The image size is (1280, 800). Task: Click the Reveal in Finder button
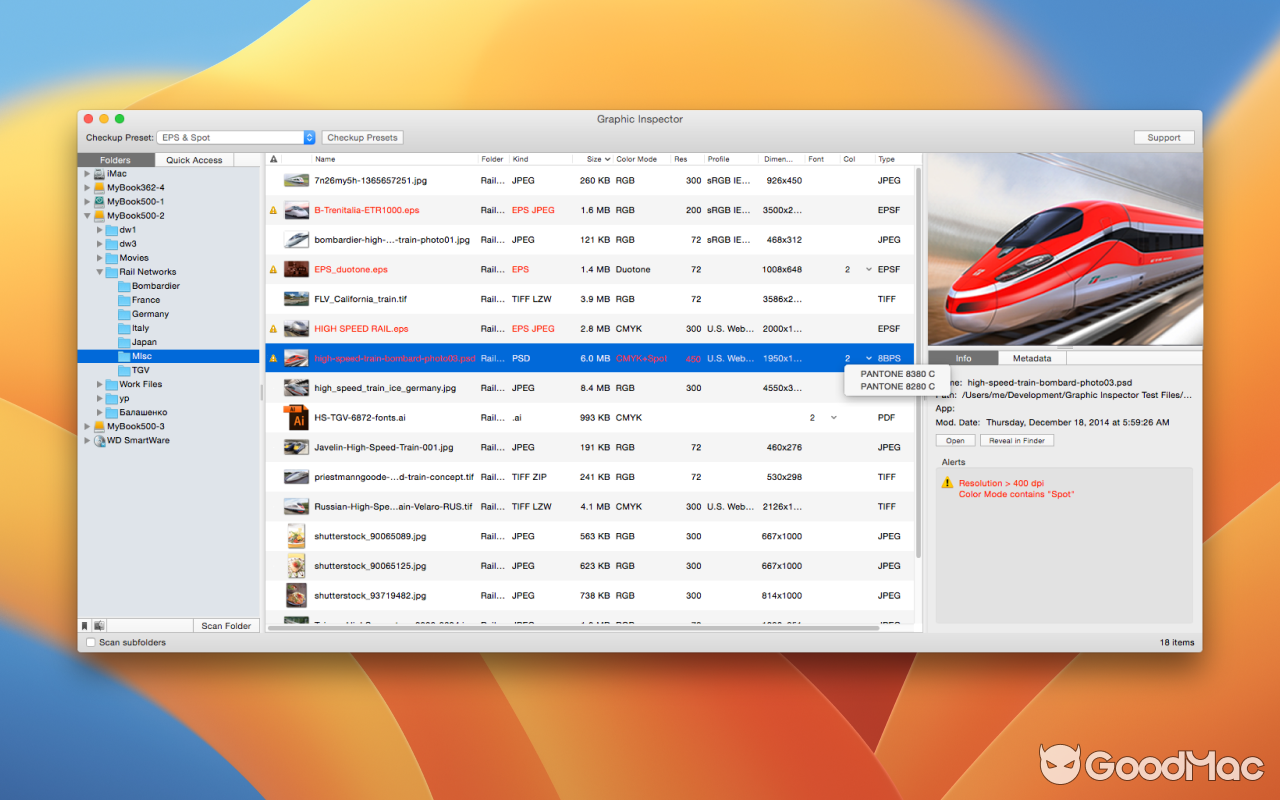click(x=1017, y=440)
